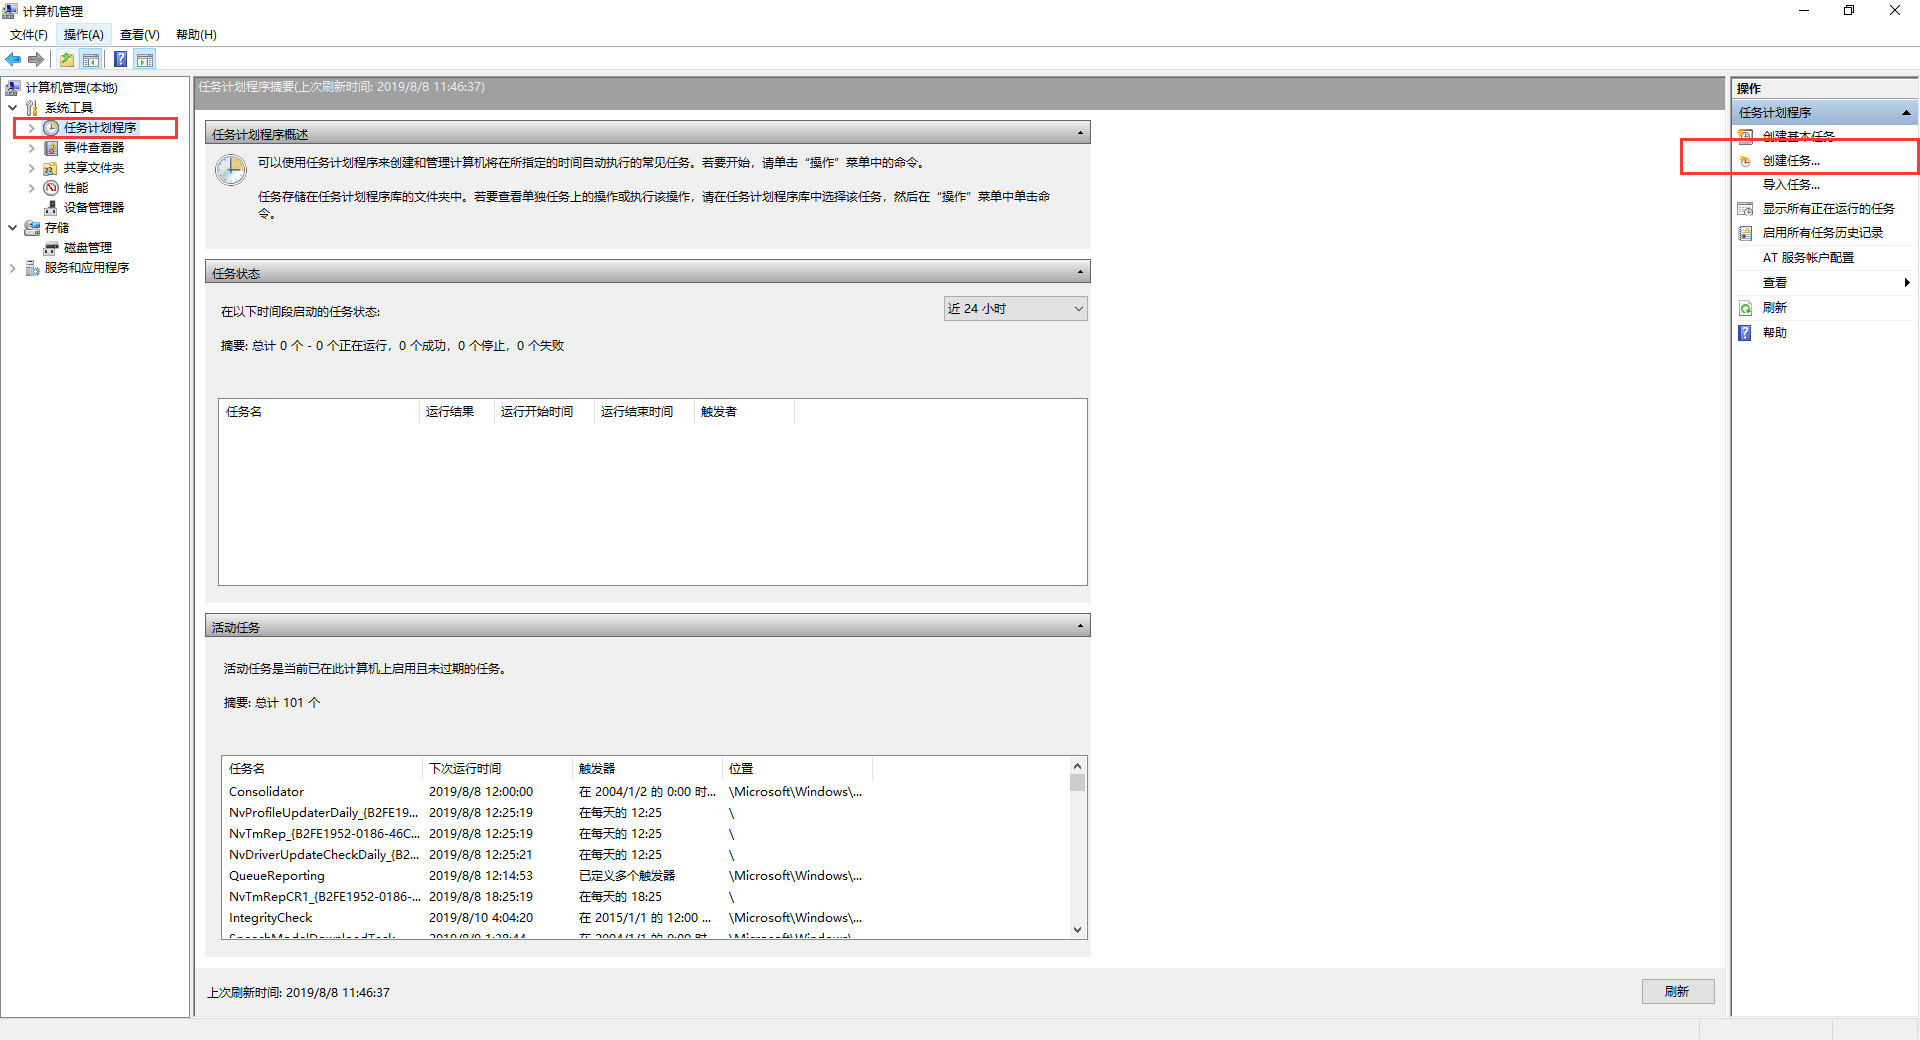The width and height of the screenshot is (1920, 1040).
Task: Click the 帮助 icon in the actions pane
Action: [x=1746, y=333]
